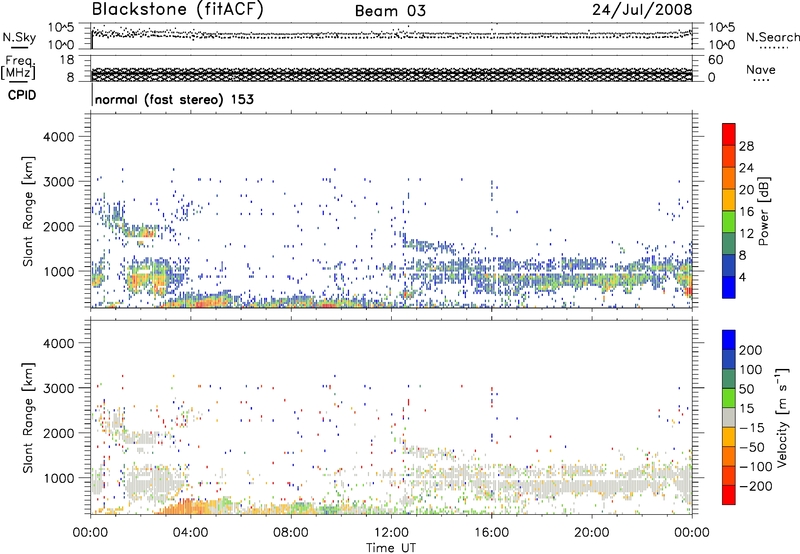800x554 pixels.
Task: Click the 24 label on Power colorbar
Action: (746, 168)
